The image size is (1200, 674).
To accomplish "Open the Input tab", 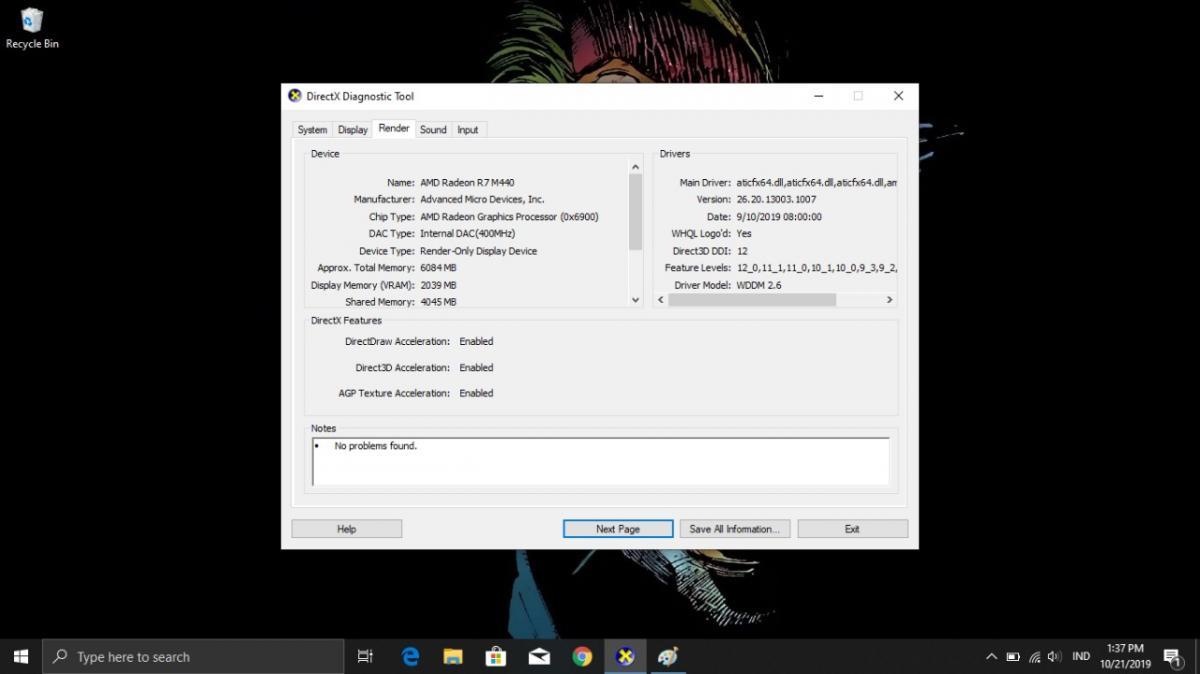I will 467,130.
